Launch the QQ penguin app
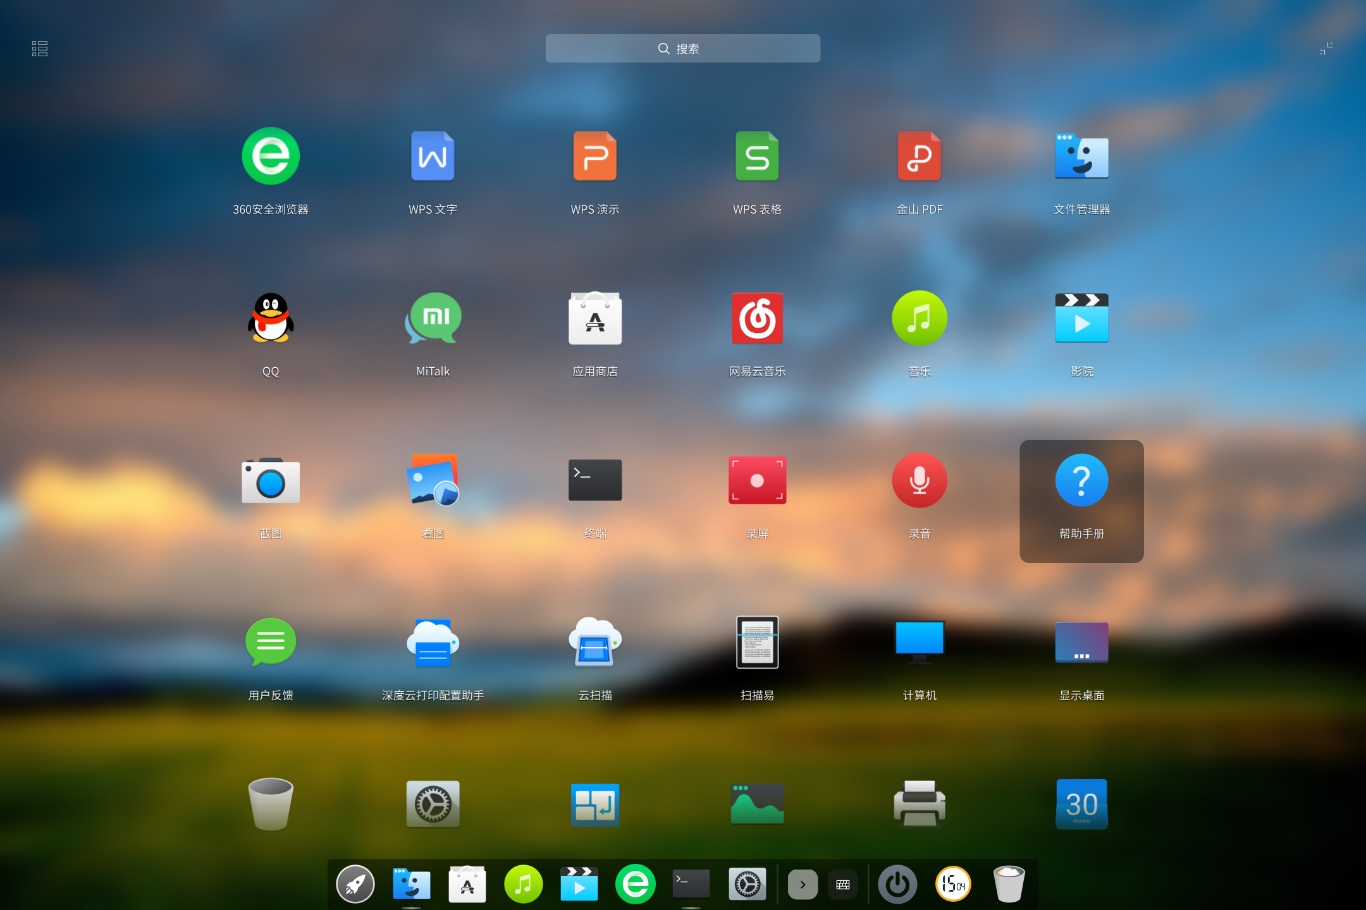Screen dimensions: 1366x910 [x=271, y=318]
